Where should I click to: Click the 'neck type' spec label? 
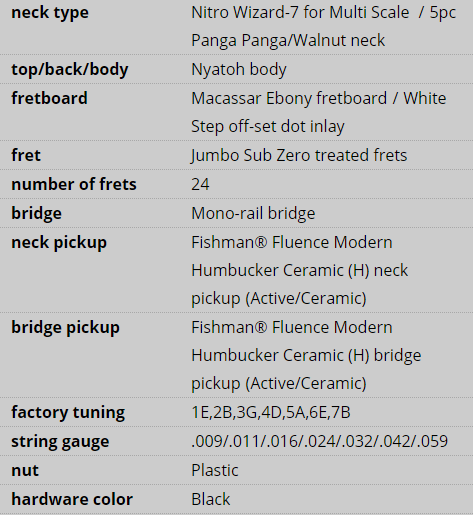tap(50, 13)
